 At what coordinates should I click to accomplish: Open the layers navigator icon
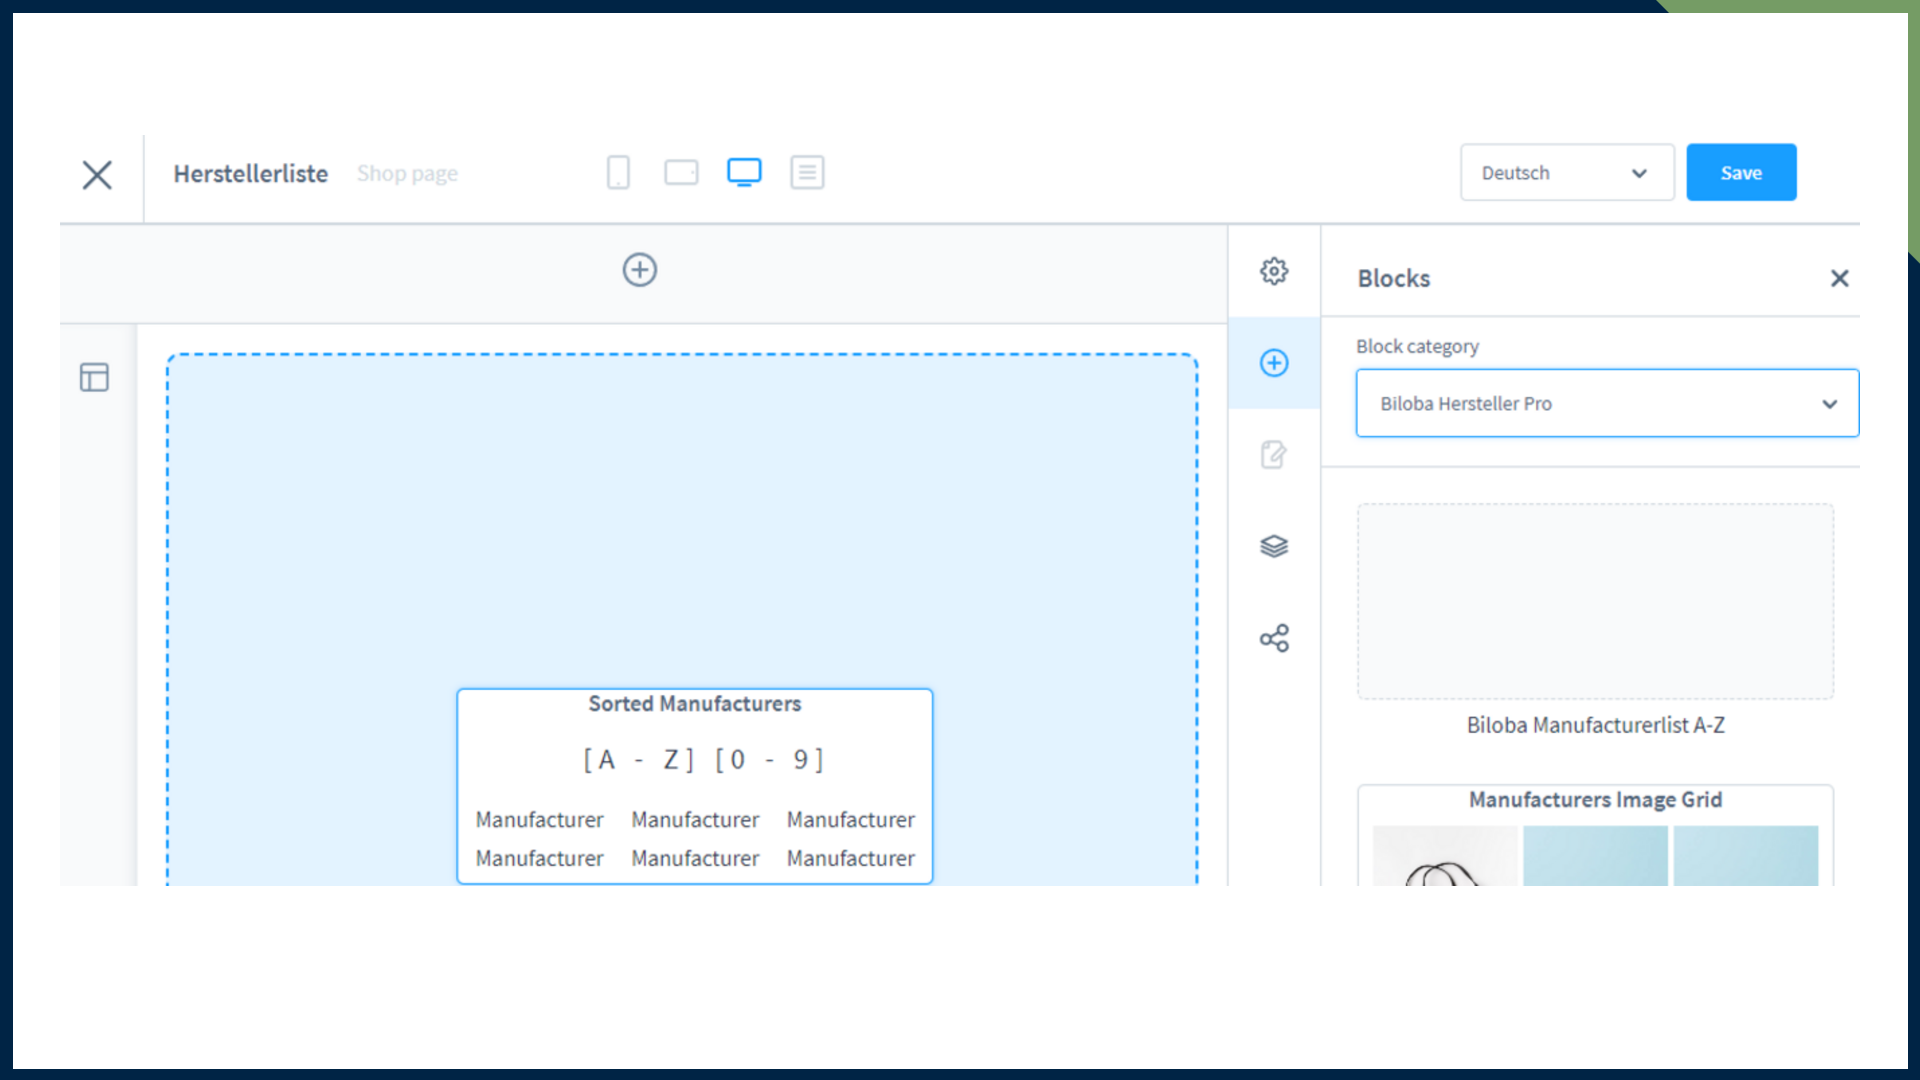click(1274, 546)
